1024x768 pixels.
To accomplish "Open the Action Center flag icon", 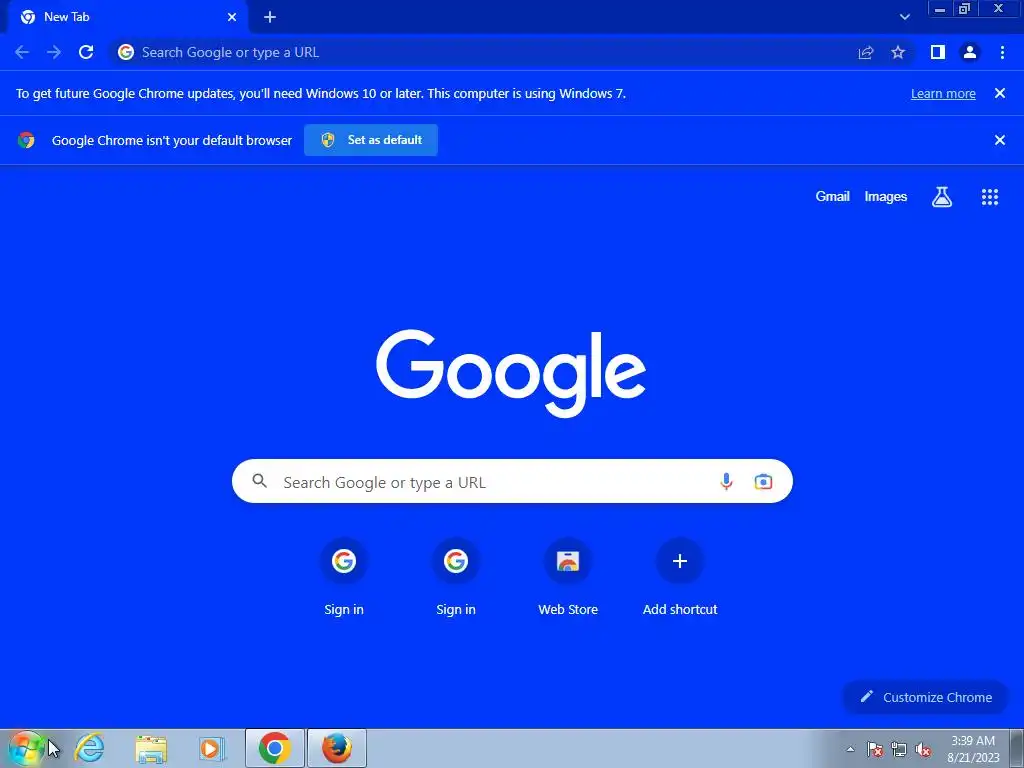I will [x=874, y=749].
